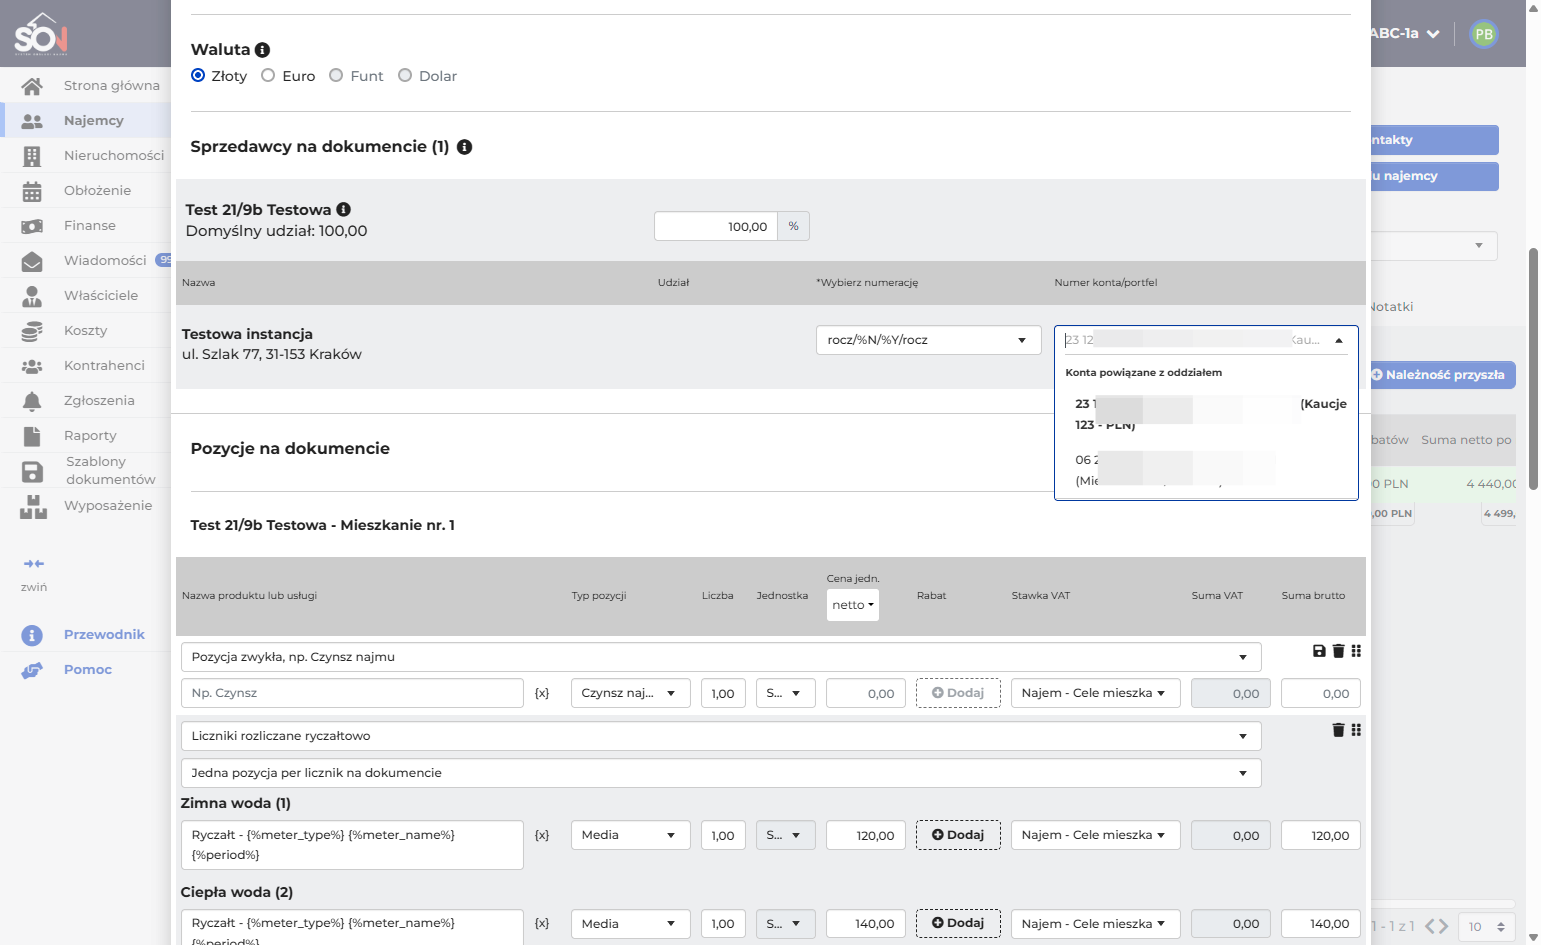Click Dodaj discount button in Zimna woda row
The image size is (1541, 945).
click(958, 835)
